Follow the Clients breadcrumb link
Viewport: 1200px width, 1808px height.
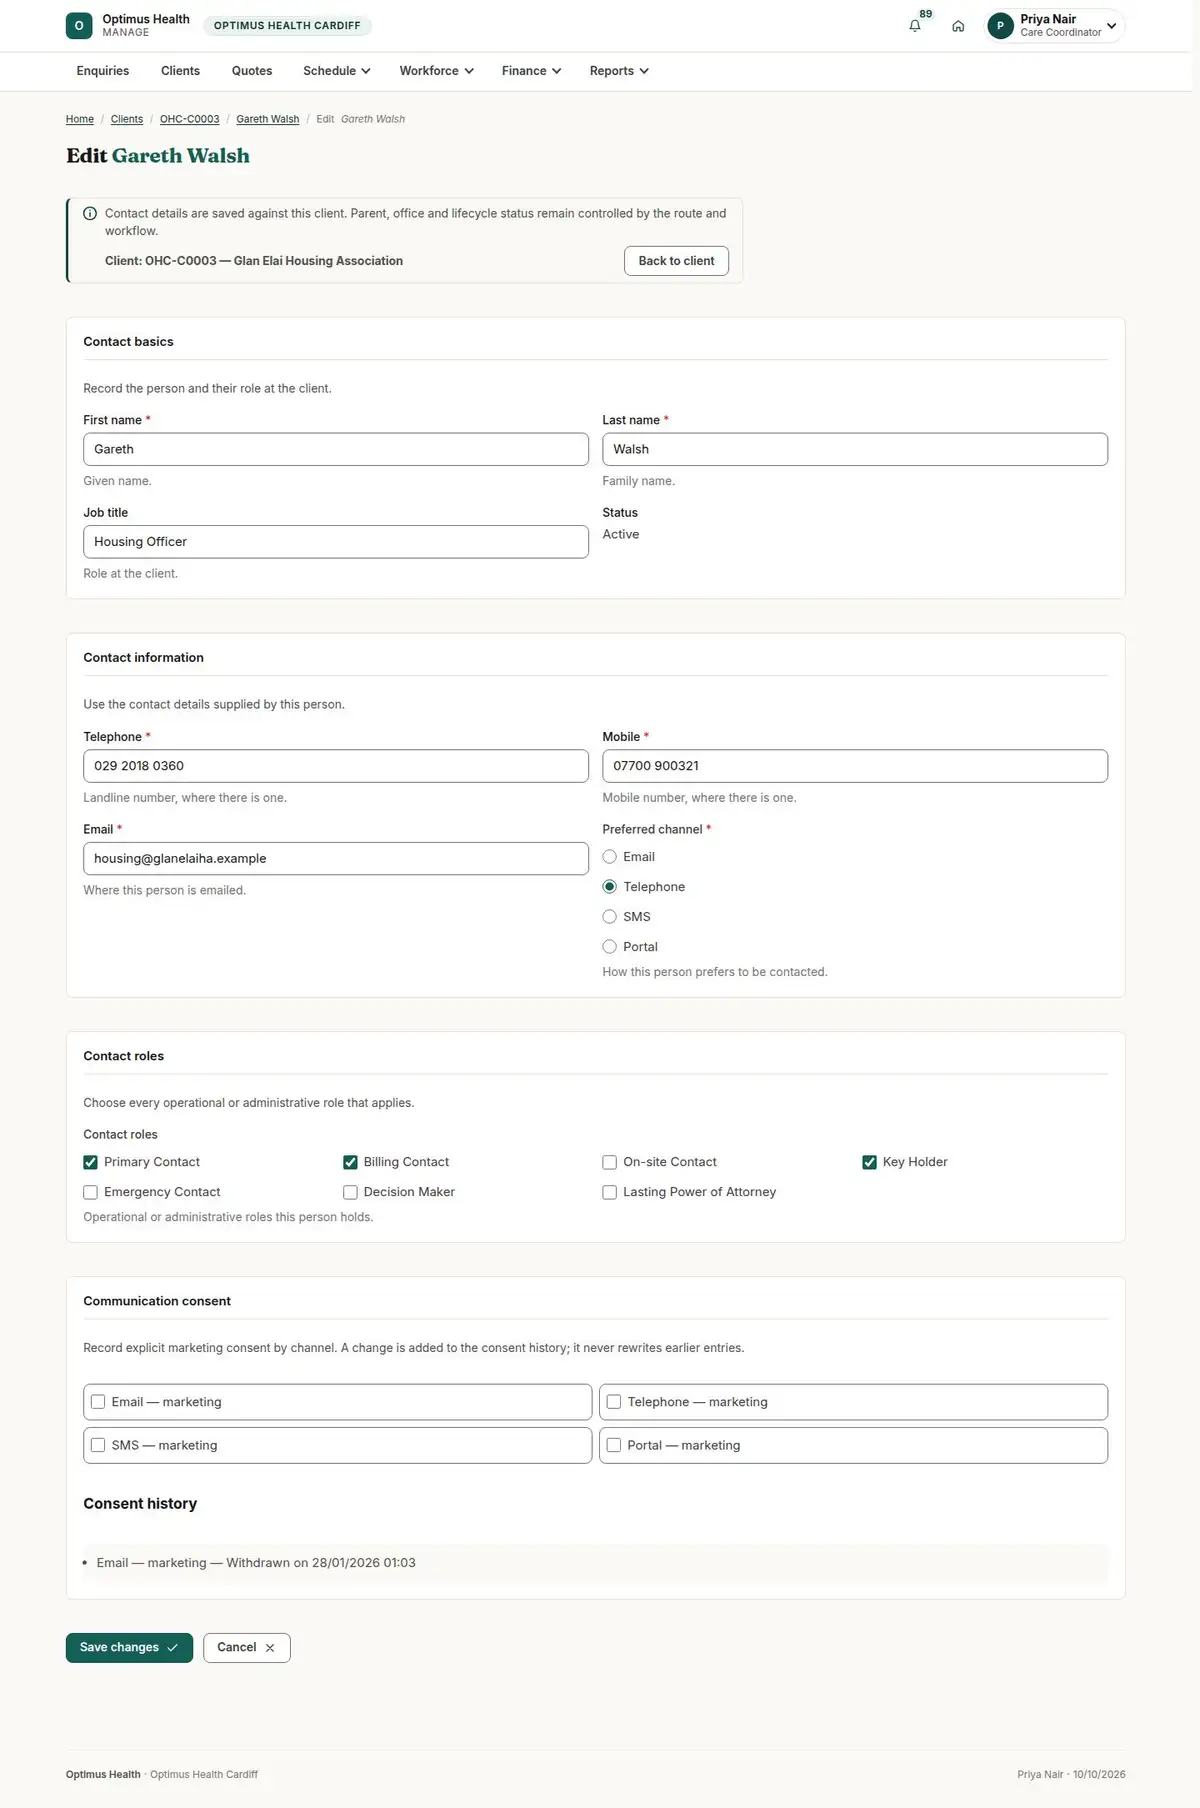pos(127,119)
